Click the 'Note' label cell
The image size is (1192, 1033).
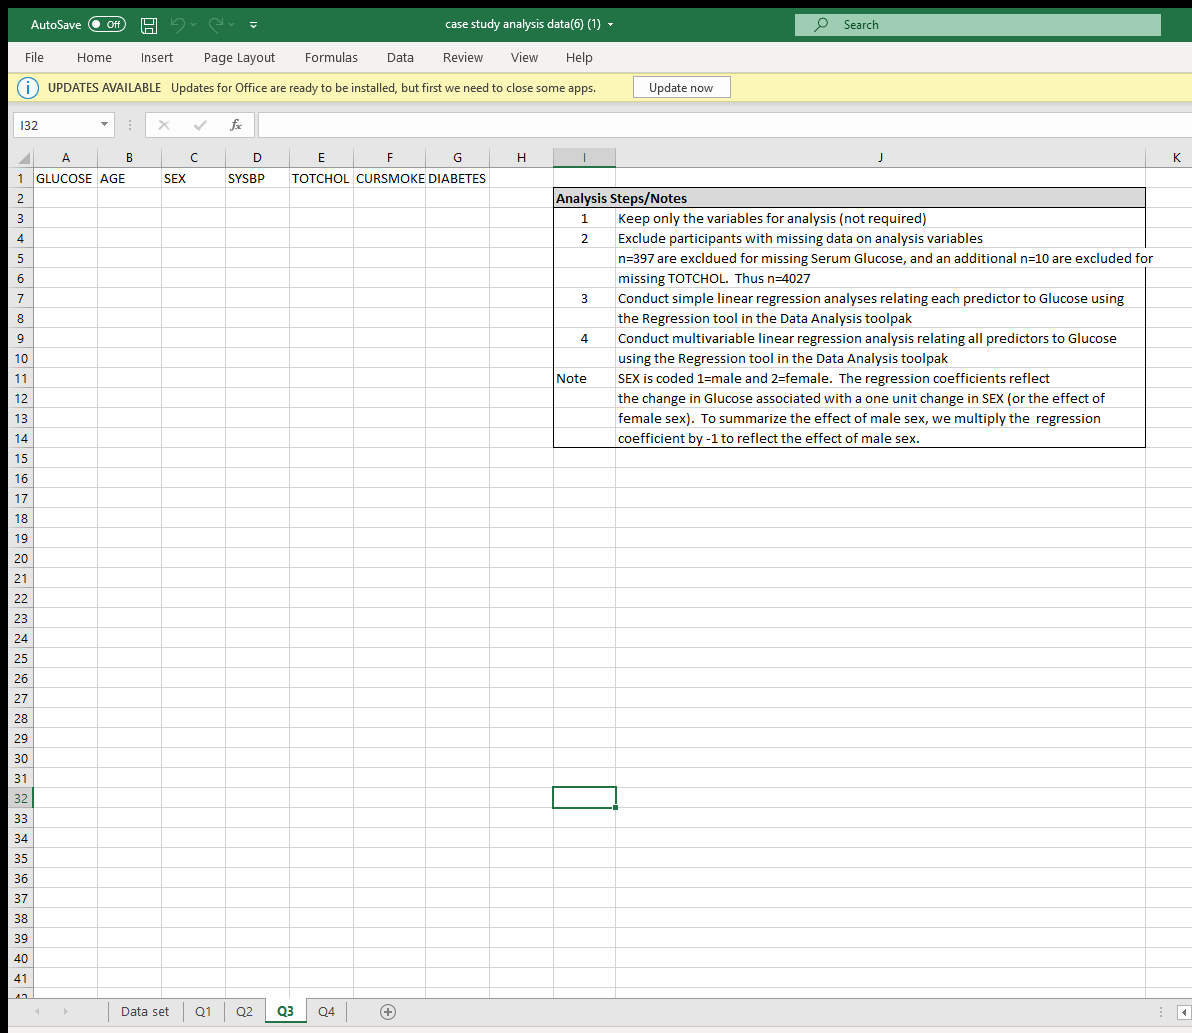584,379
